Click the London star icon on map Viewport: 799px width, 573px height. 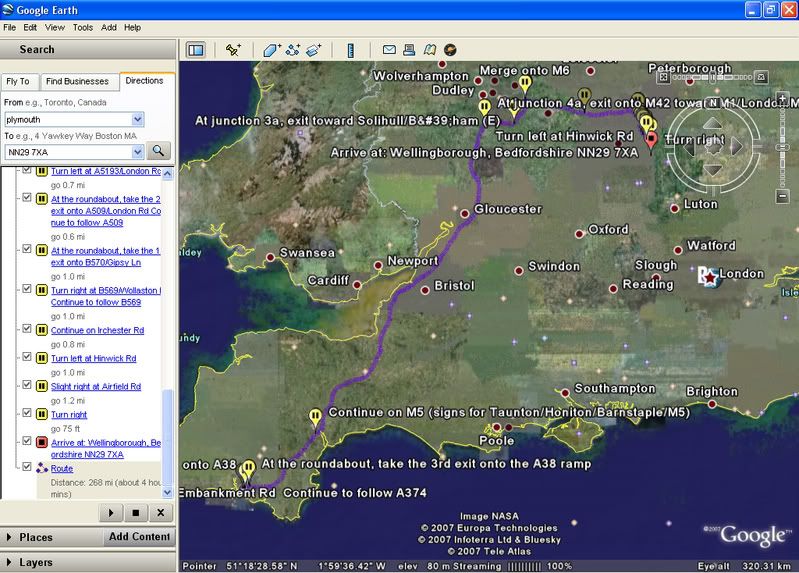(708, 277)
